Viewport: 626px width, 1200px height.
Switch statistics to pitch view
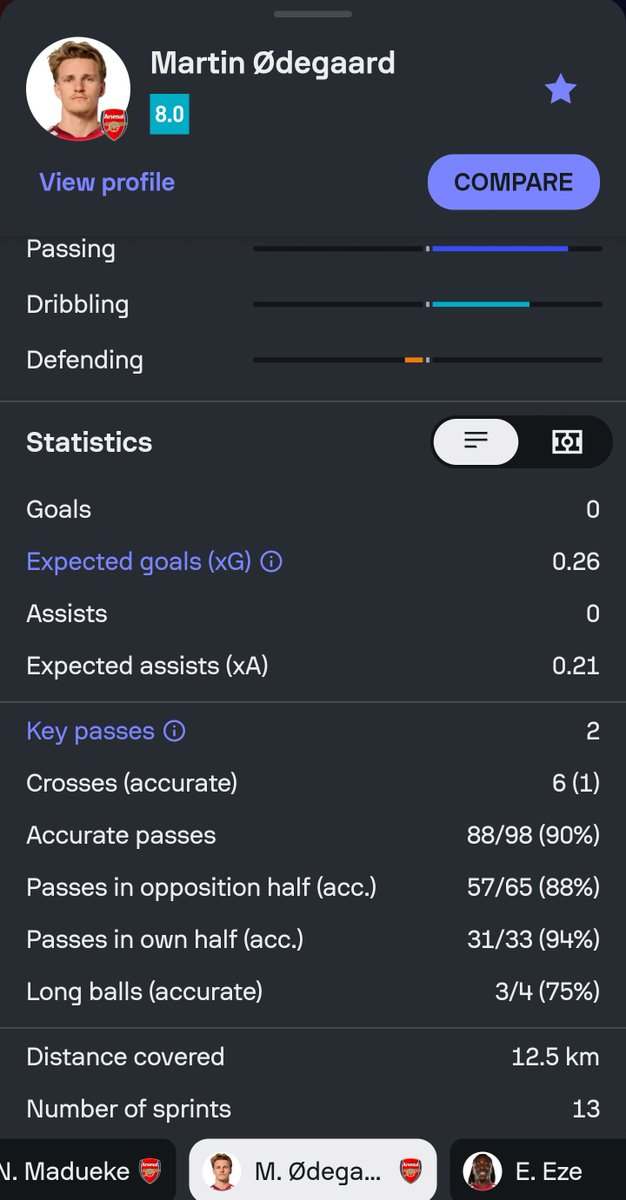coord(567,441)
